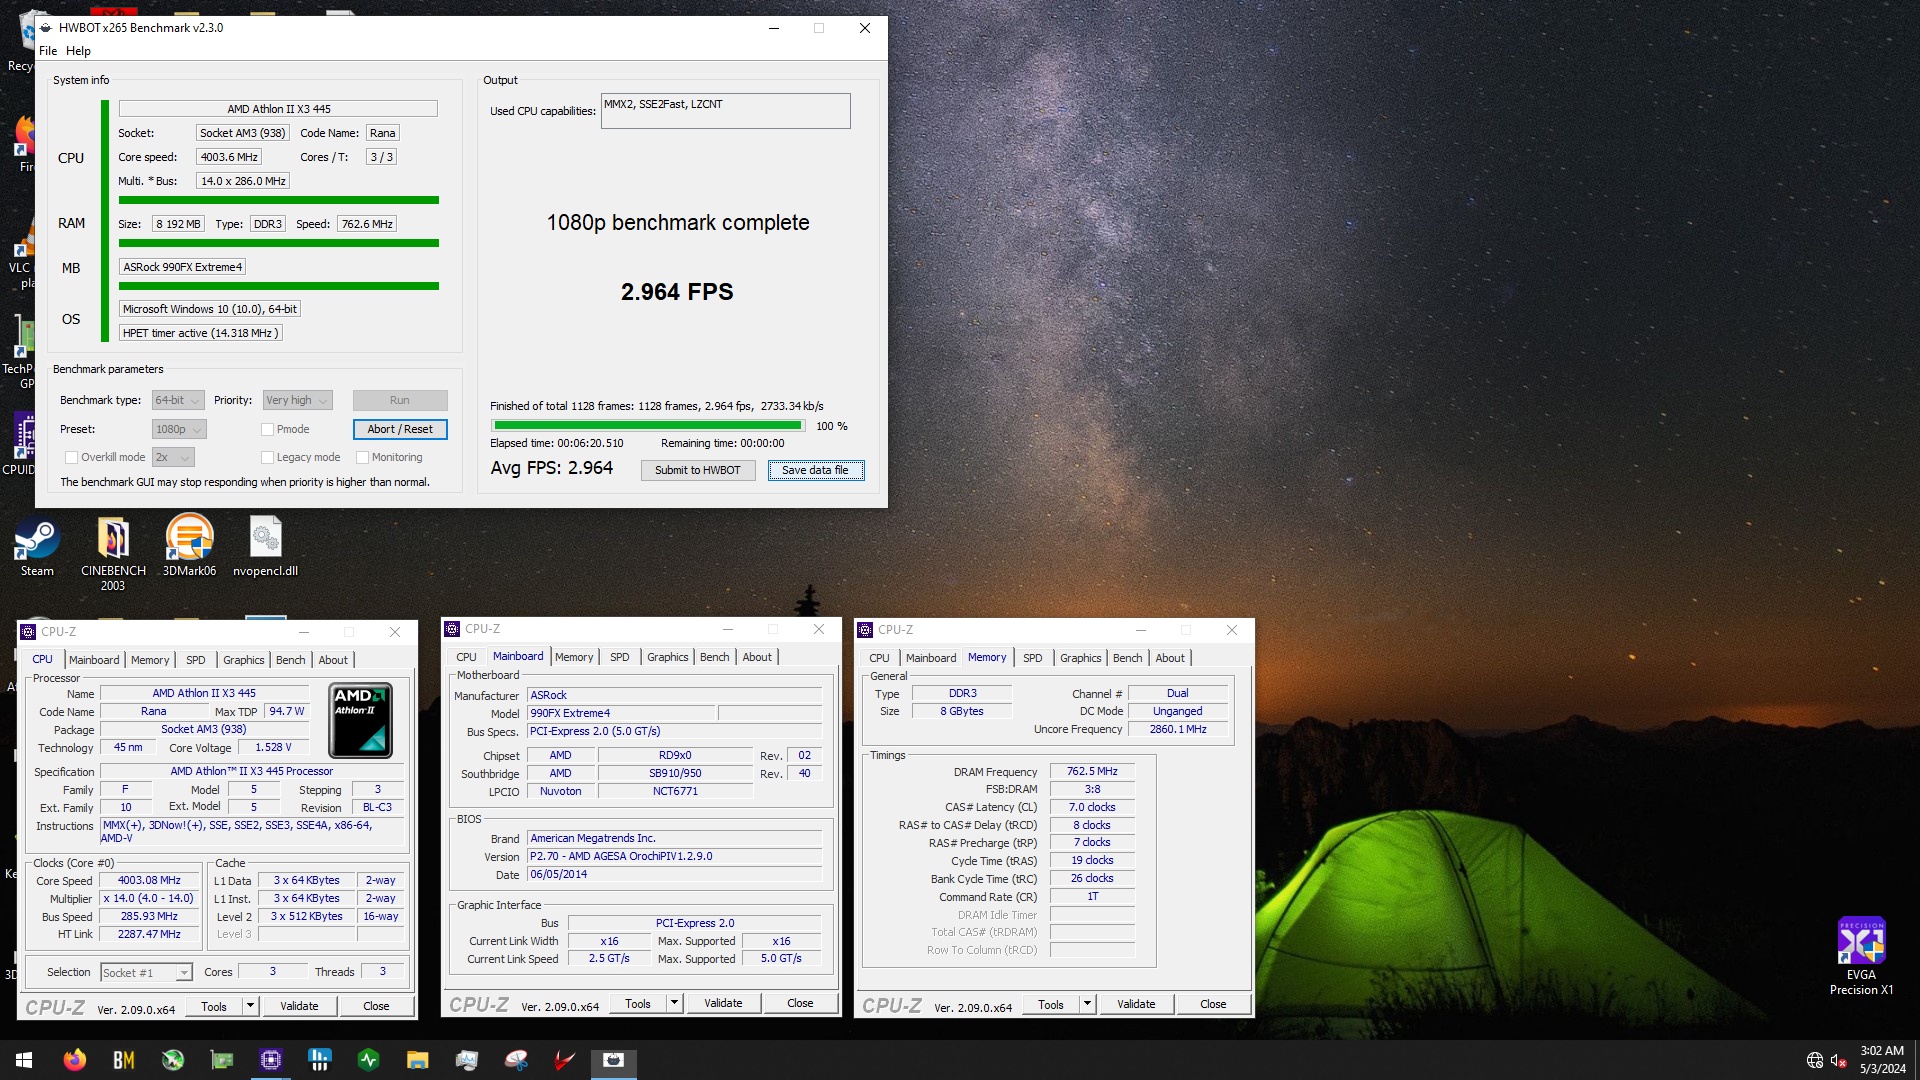Open About tab in CPU-Z CPU window
Image resolution: width=1920 pixels, height=1080 pixels.
[333, 660]
